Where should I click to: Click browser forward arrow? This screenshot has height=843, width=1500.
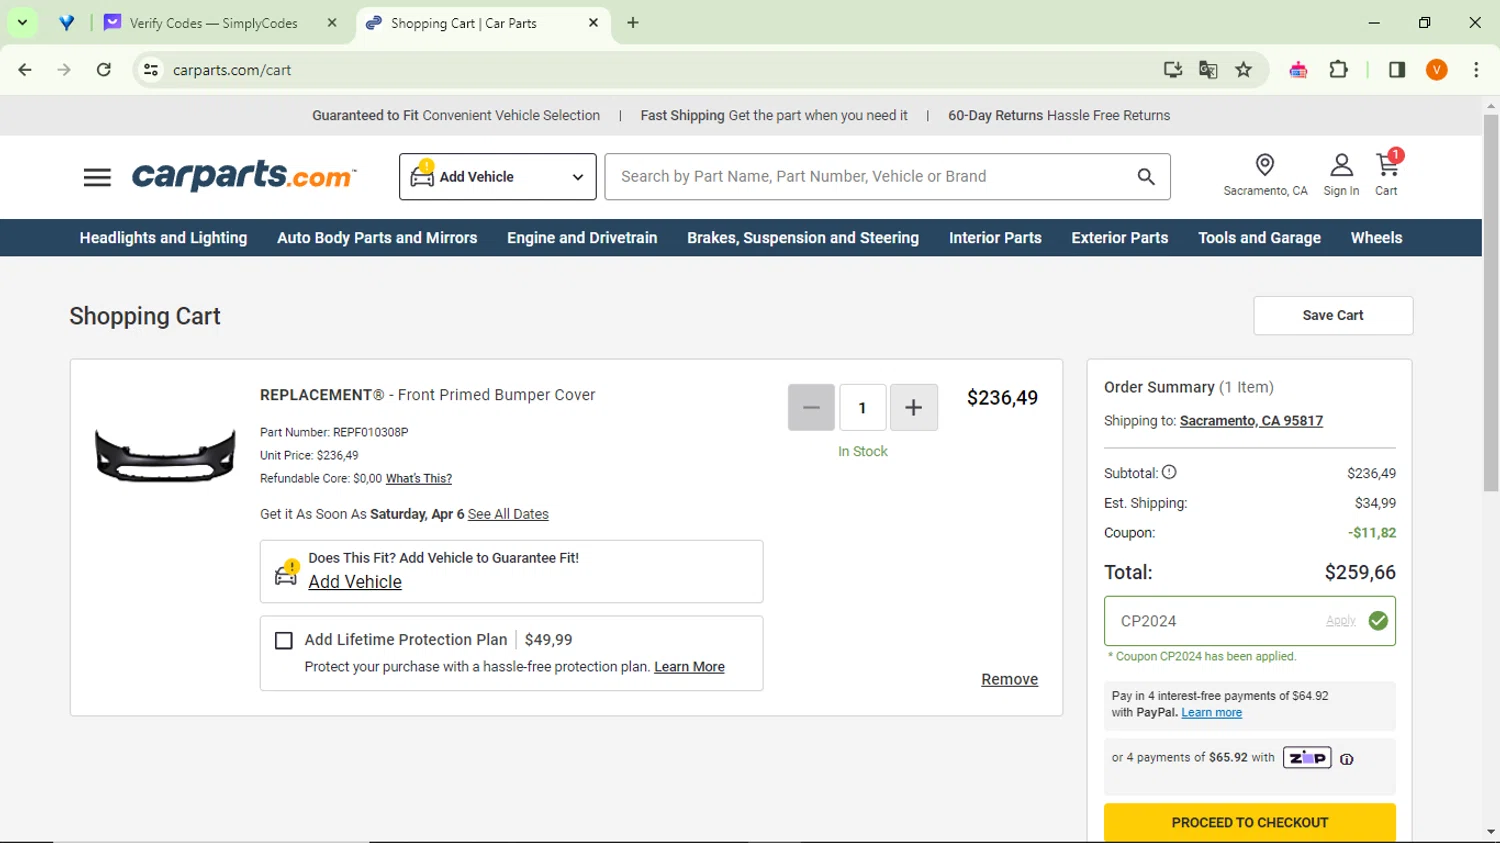64,70
